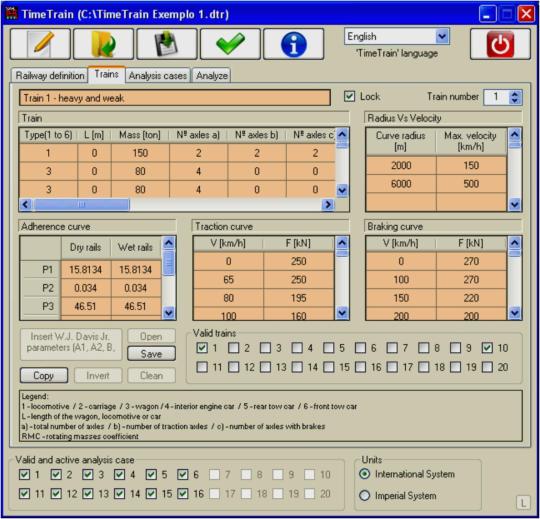540x519 pixels.
Task: Click Curve radius cell 2000
Action: point(401,166)
